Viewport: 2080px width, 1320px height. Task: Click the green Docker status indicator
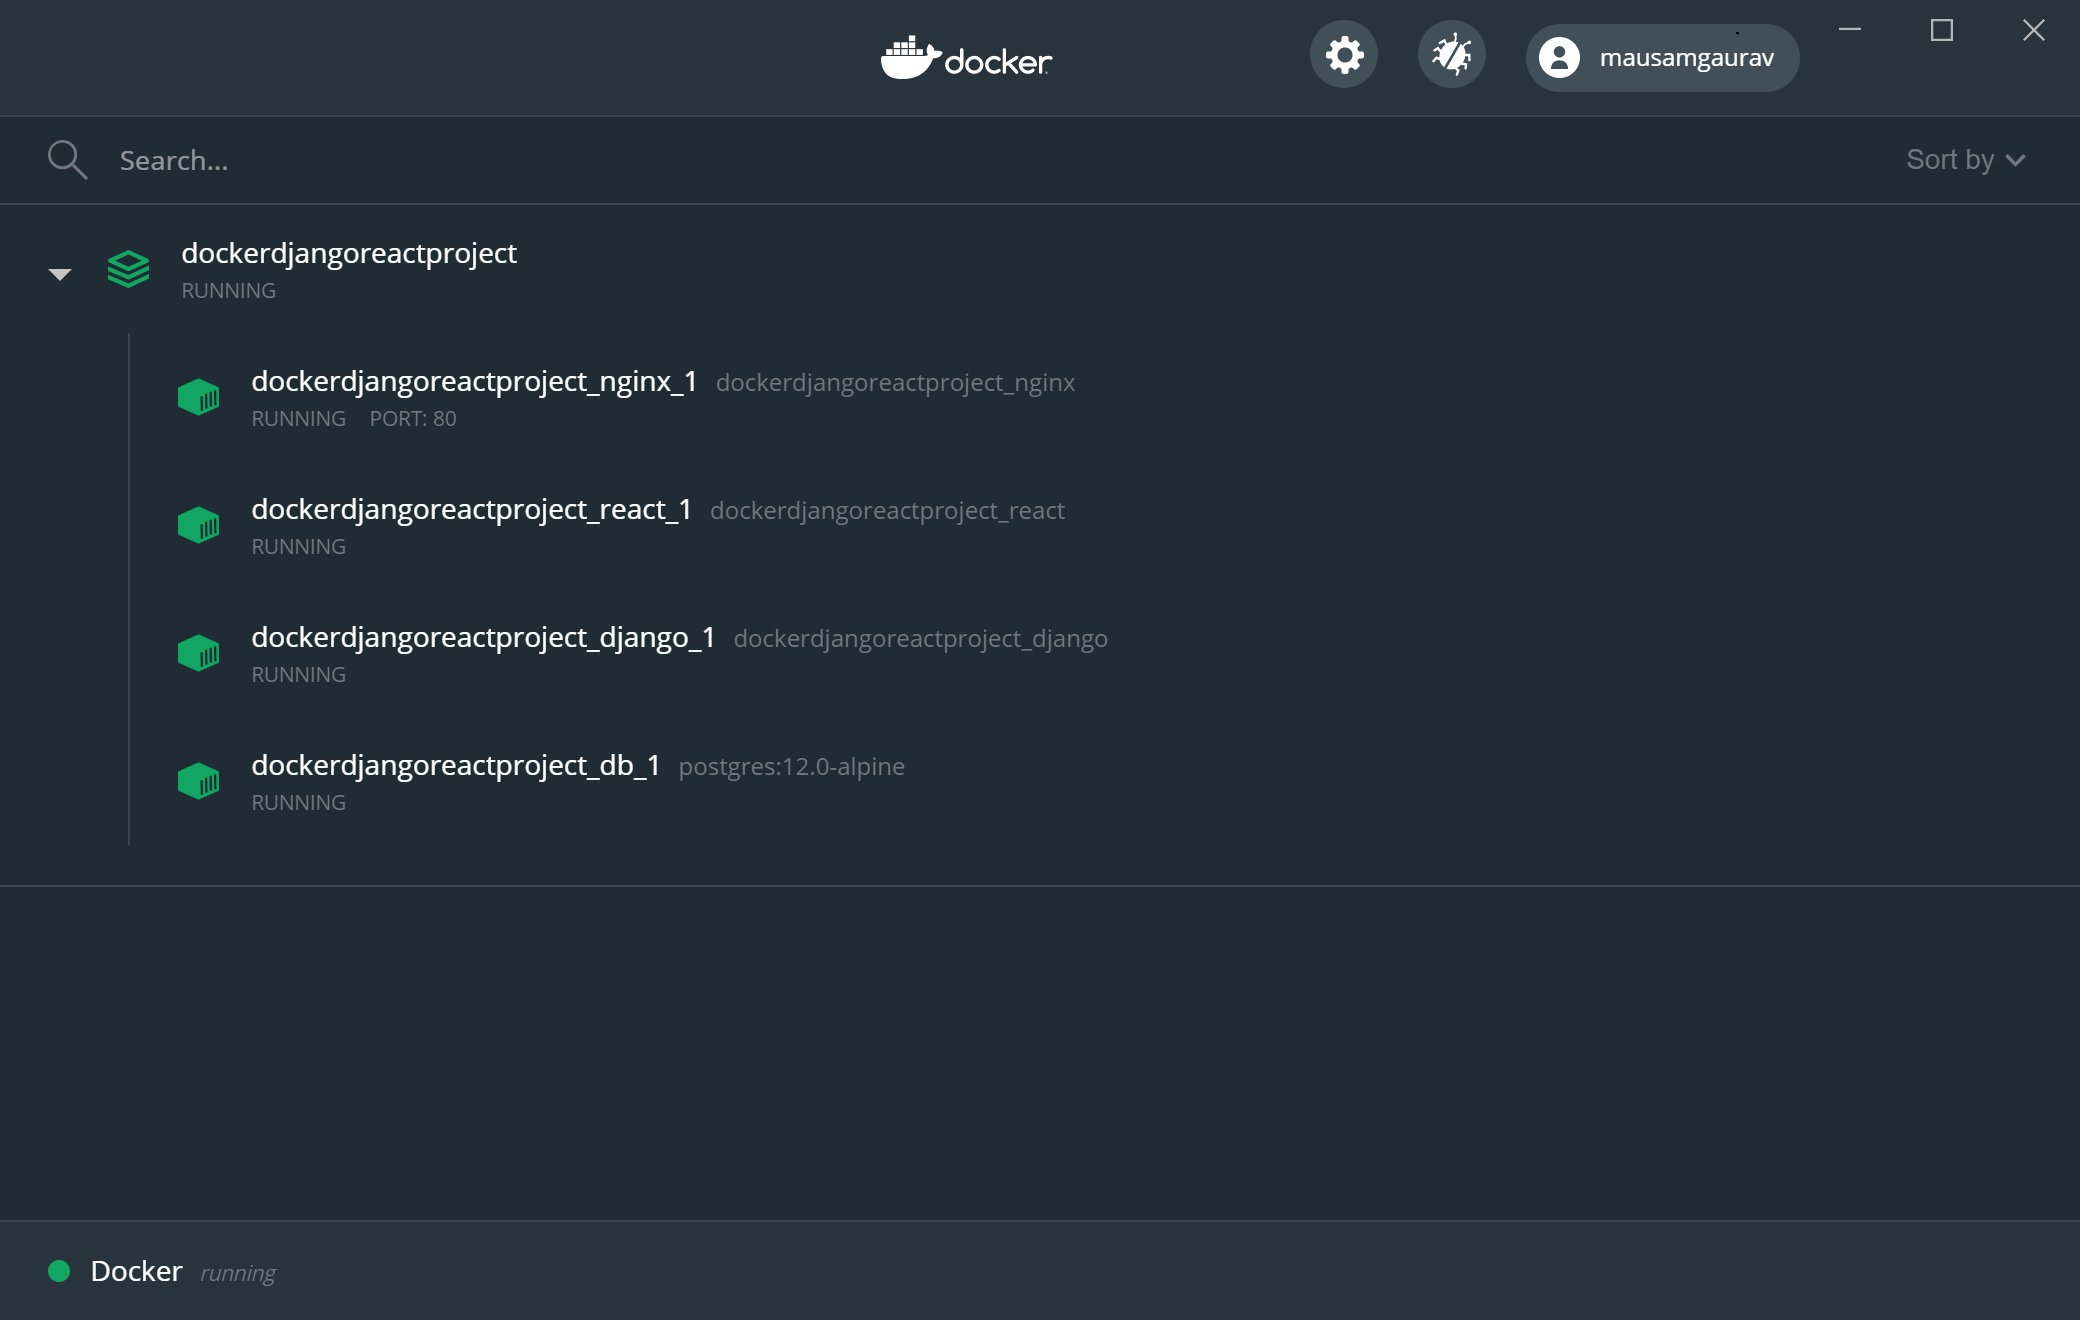coord(59,1271)
